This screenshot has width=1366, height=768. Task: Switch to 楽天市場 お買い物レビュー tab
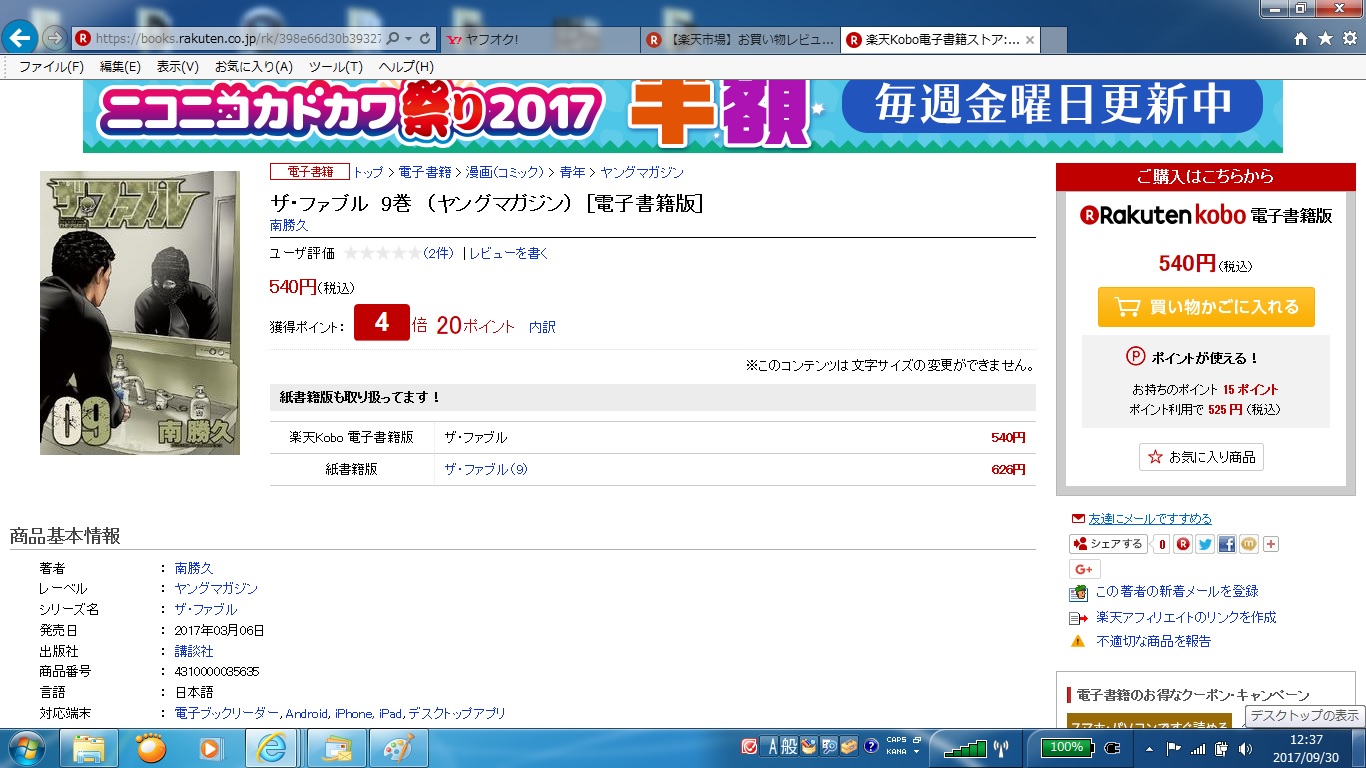pyautogui.click(x=740, y=40)
